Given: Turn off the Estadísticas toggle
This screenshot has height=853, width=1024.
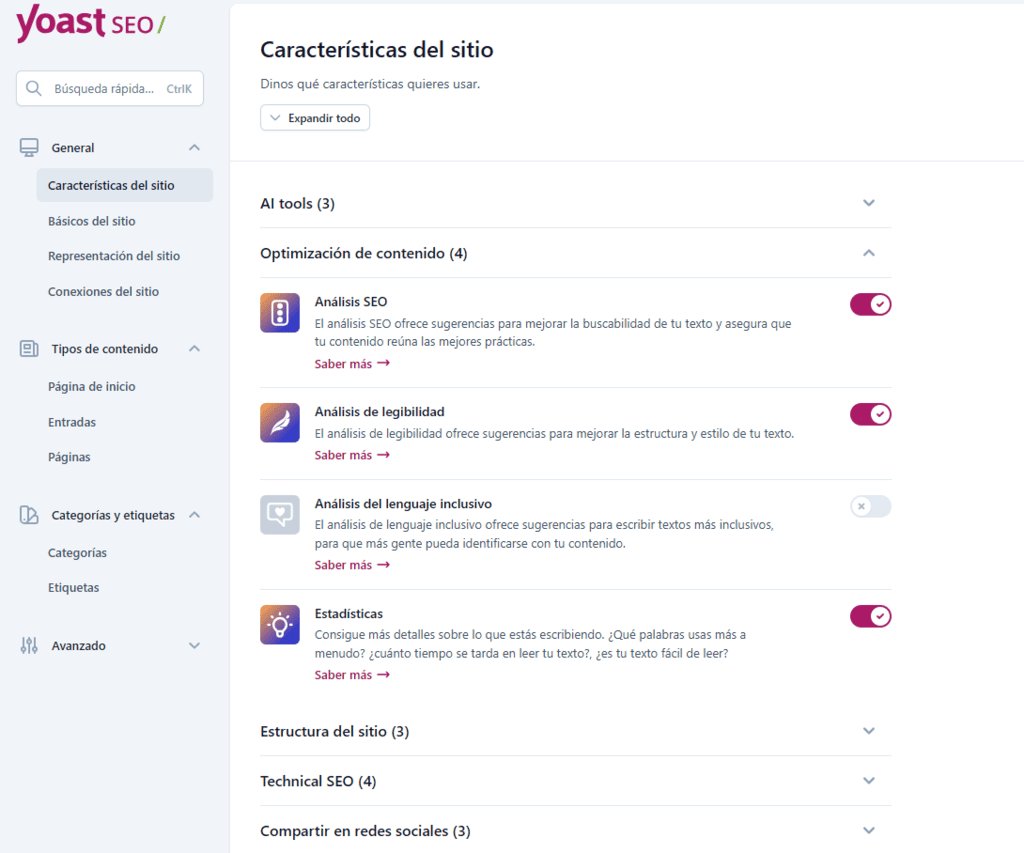Looking at the screenshot, I should coord(870,616).
